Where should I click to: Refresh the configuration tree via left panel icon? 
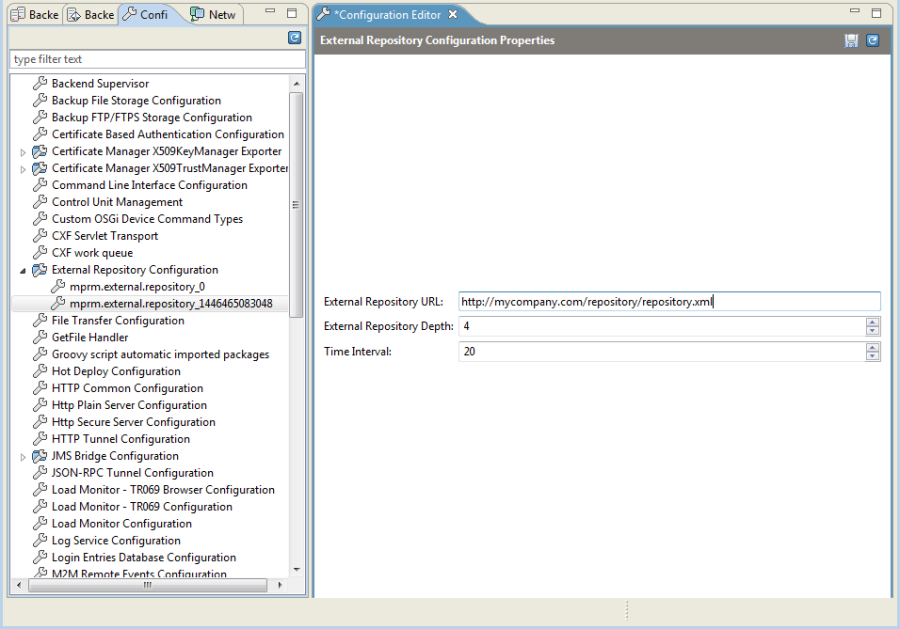[294, 38]
